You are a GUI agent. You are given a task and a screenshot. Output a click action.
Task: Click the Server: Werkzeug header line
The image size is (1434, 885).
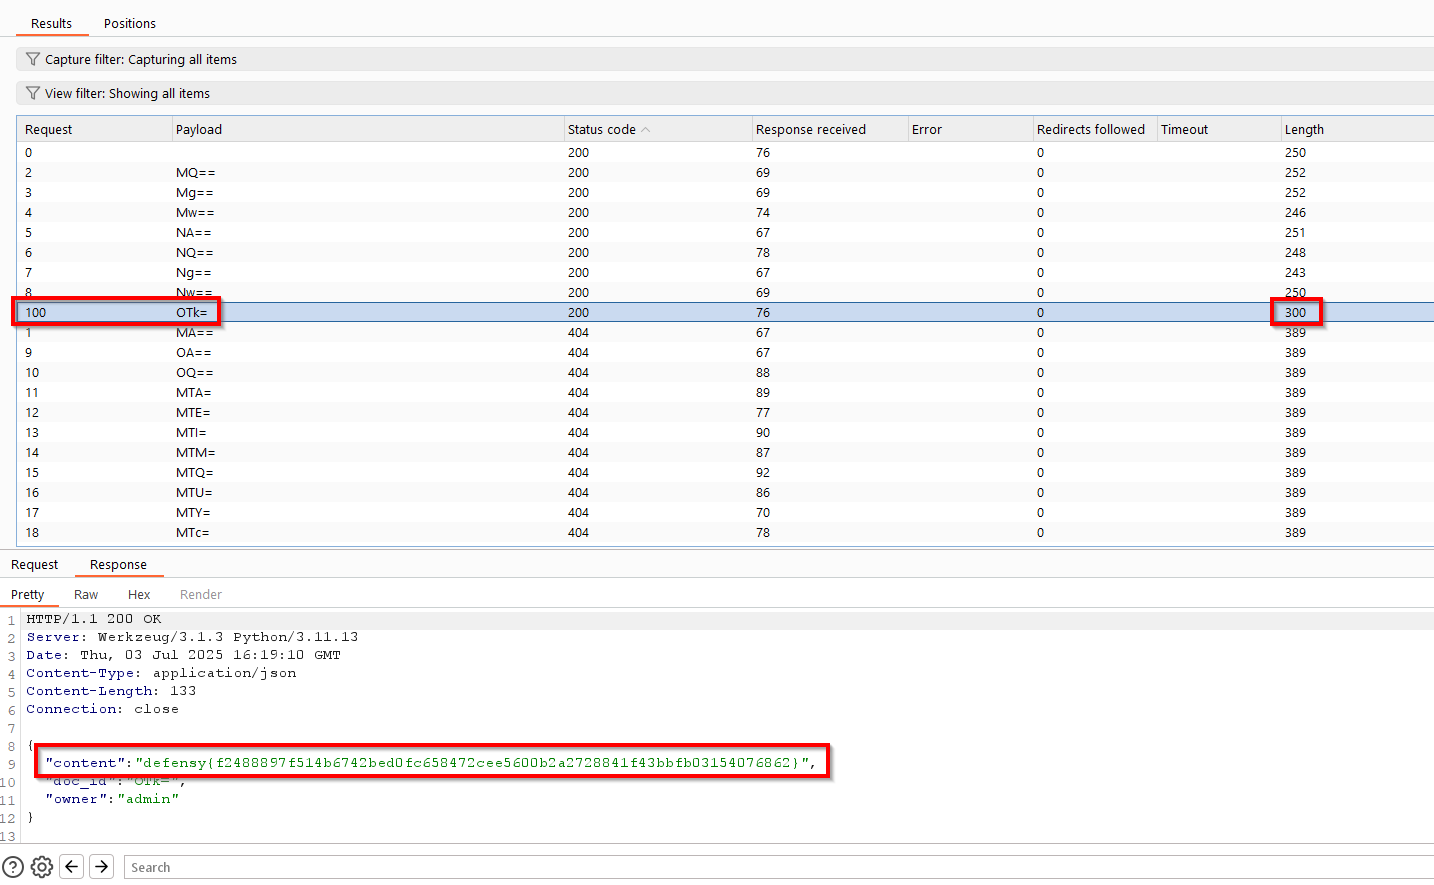click(x=192, y=637)
